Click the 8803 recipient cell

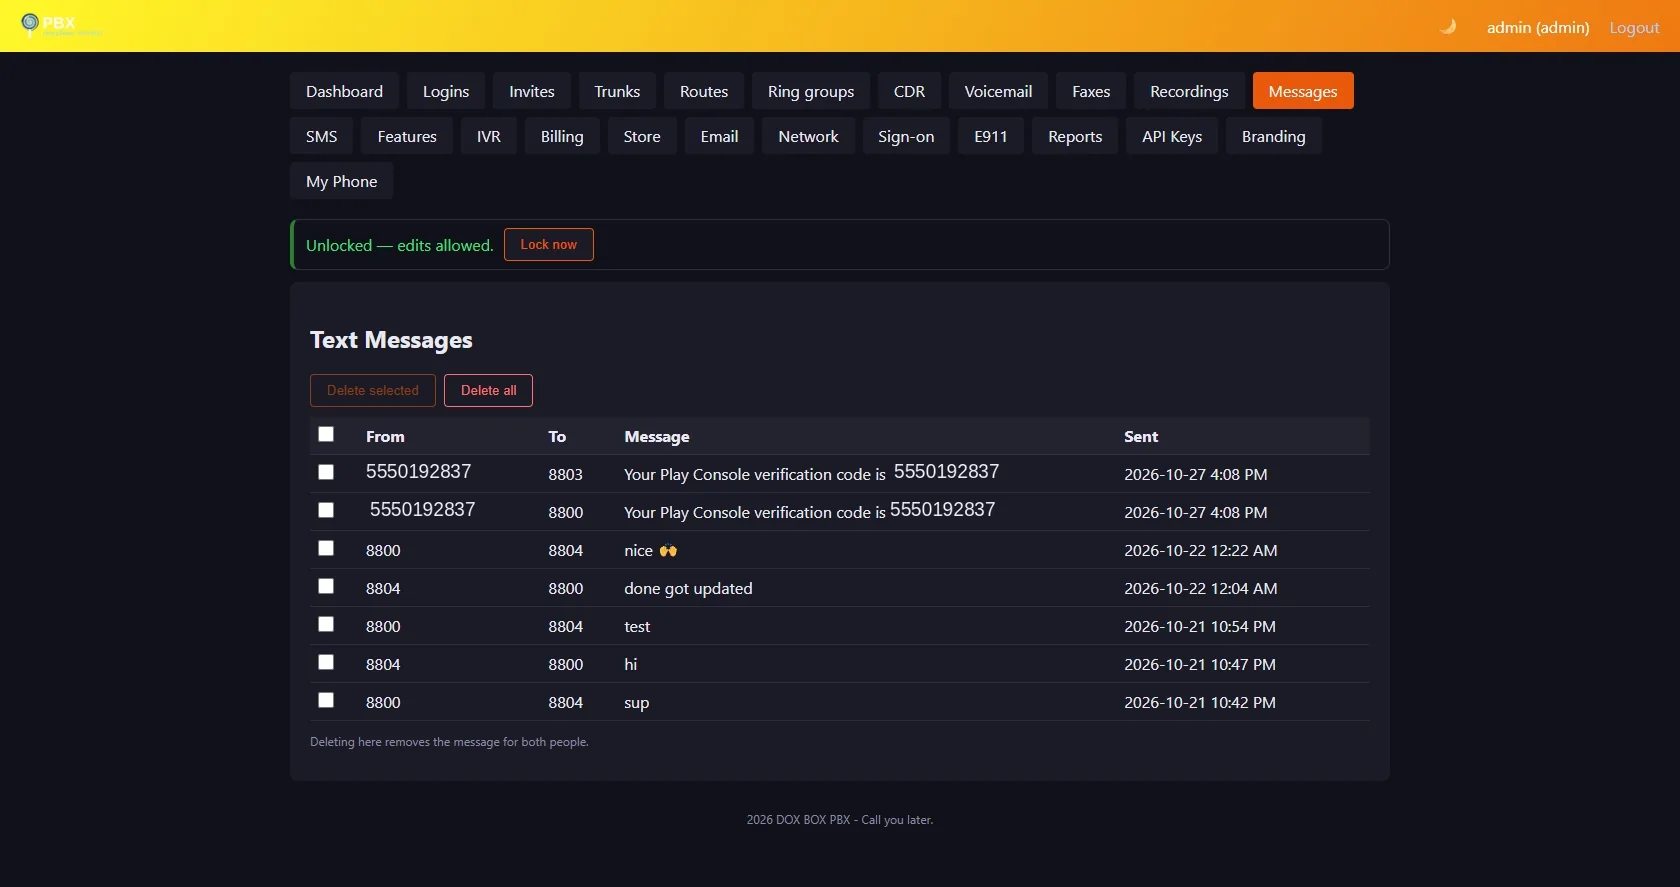coord(565,474)
